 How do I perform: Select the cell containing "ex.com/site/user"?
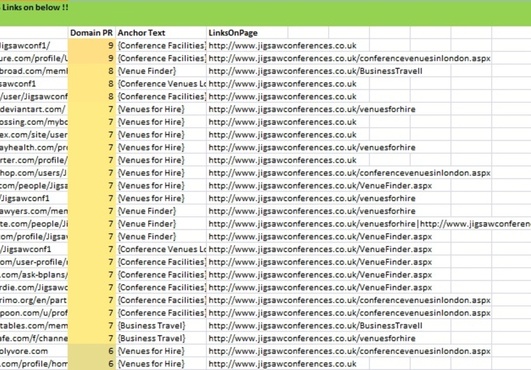34,135
